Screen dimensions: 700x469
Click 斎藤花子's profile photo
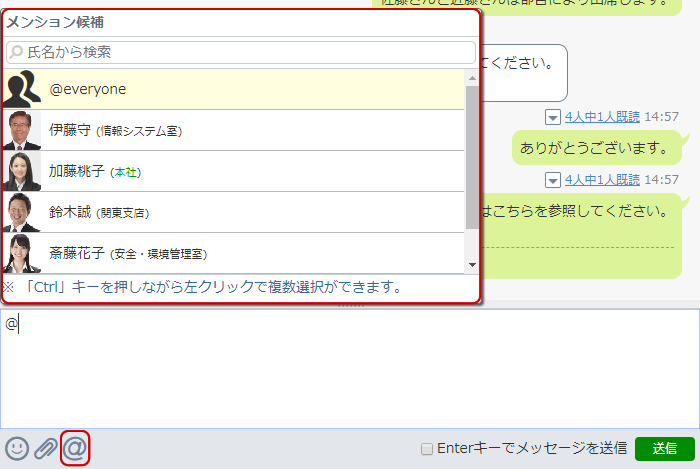22,253
